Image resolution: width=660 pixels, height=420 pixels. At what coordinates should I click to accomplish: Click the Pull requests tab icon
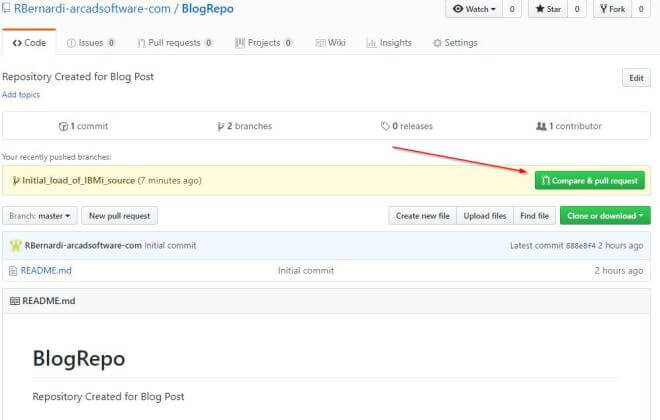[141, 43]
